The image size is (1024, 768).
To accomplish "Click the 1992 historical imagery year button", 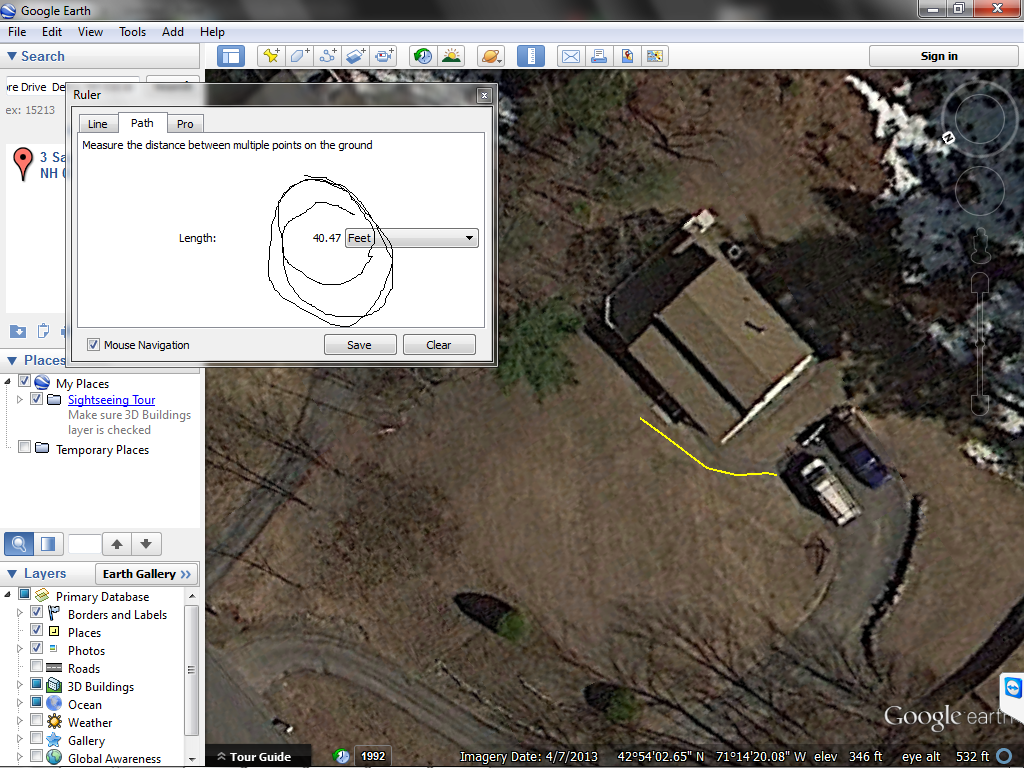I will (x=373, y=756).
